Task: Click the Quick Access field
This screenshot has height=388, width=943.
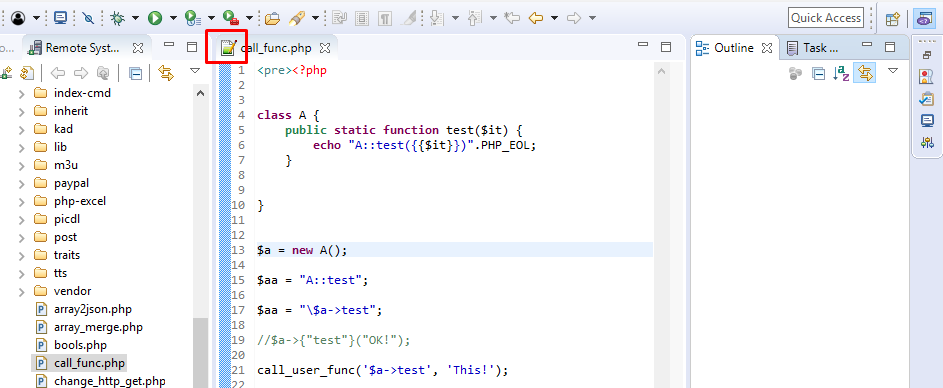Action: [826, 18]
